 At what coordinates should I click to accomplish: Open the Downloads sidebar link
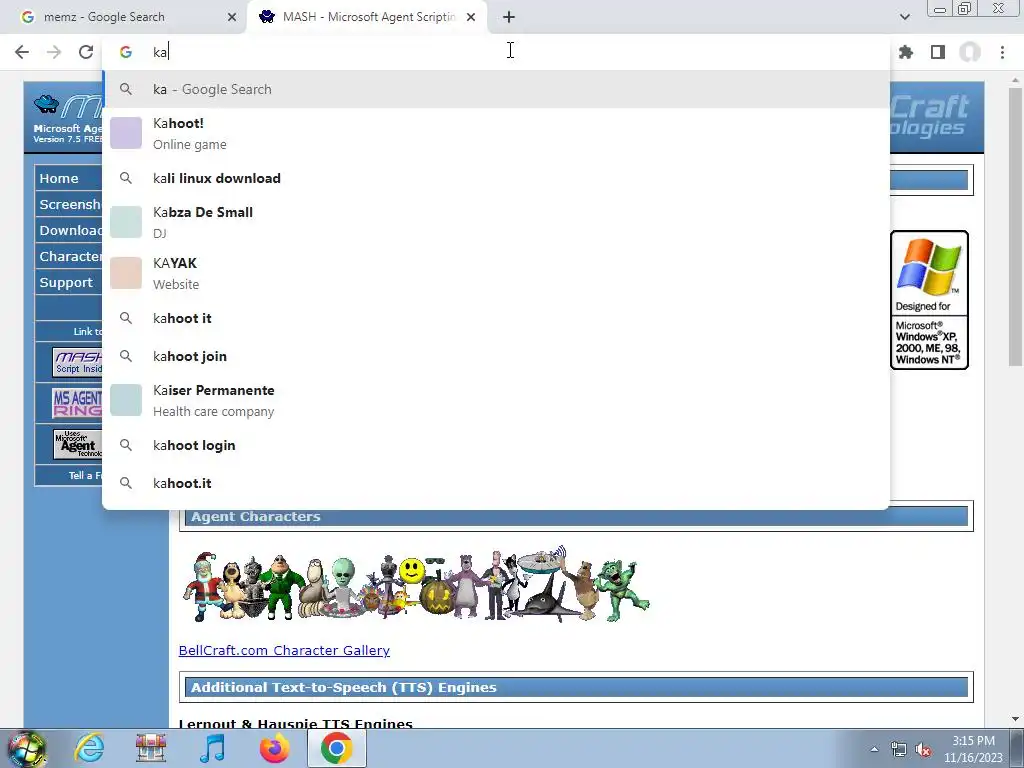coord(70,231)
